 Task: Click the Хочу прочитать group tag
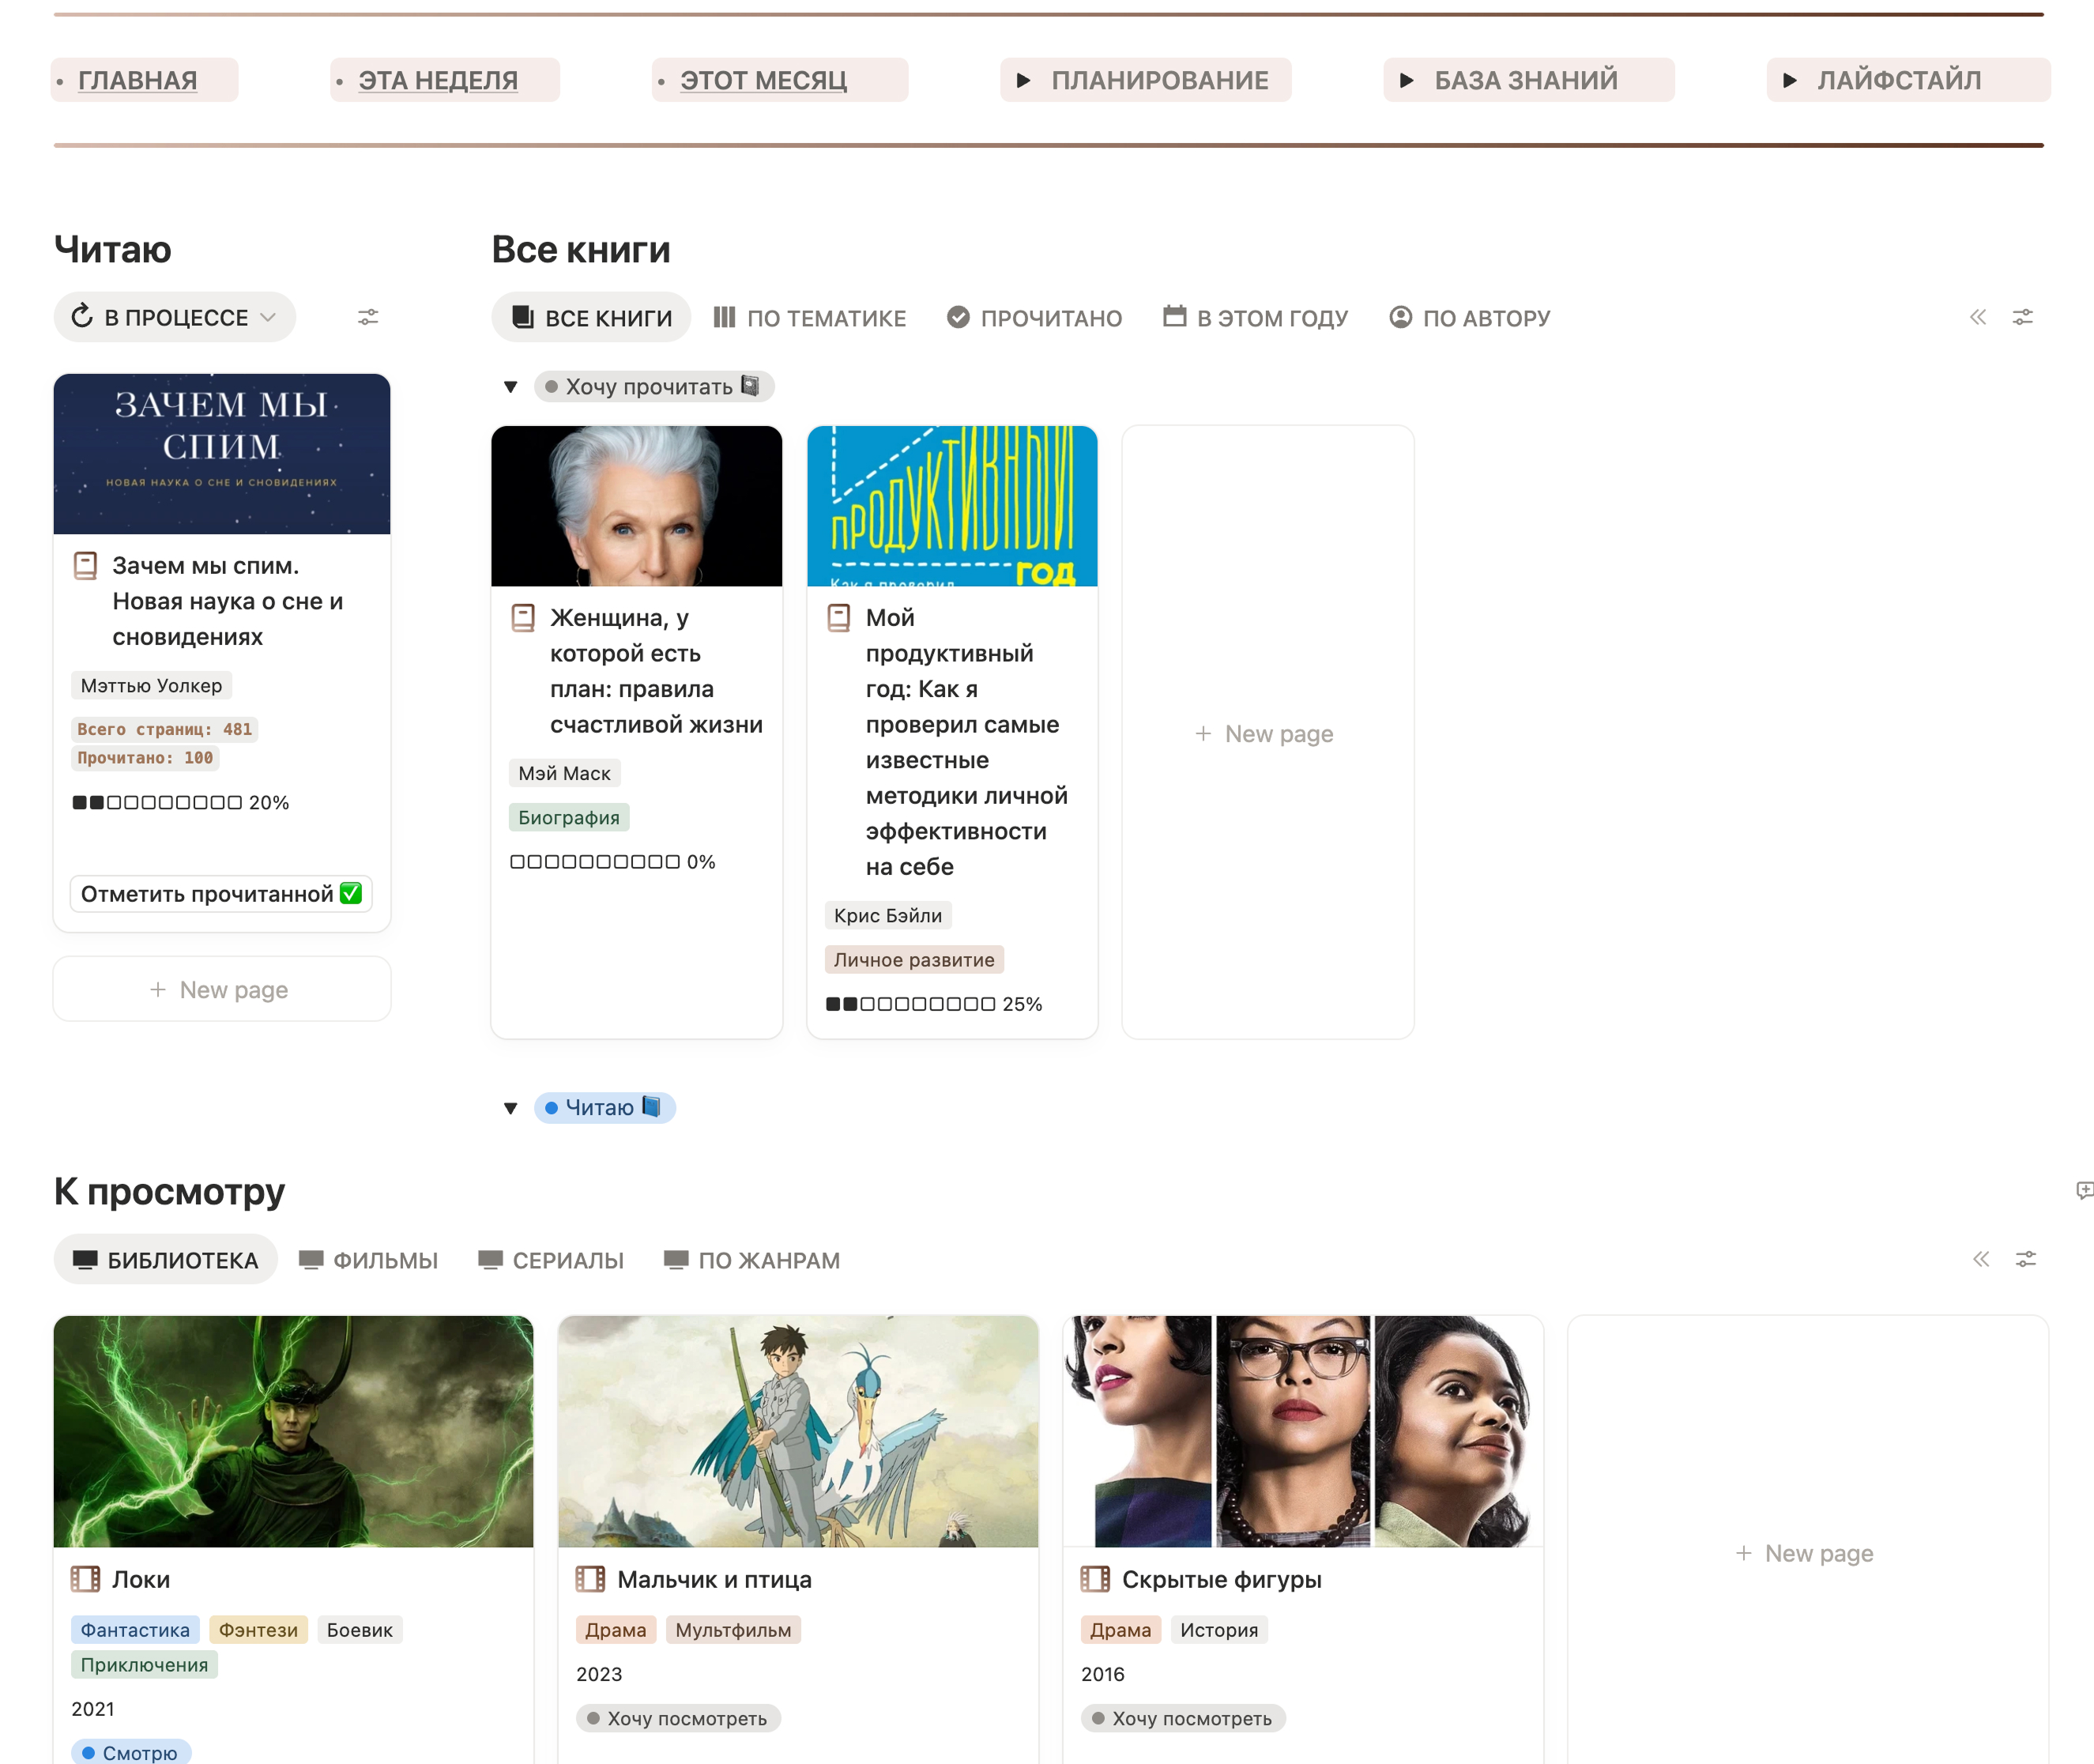[x=654, y=387]
